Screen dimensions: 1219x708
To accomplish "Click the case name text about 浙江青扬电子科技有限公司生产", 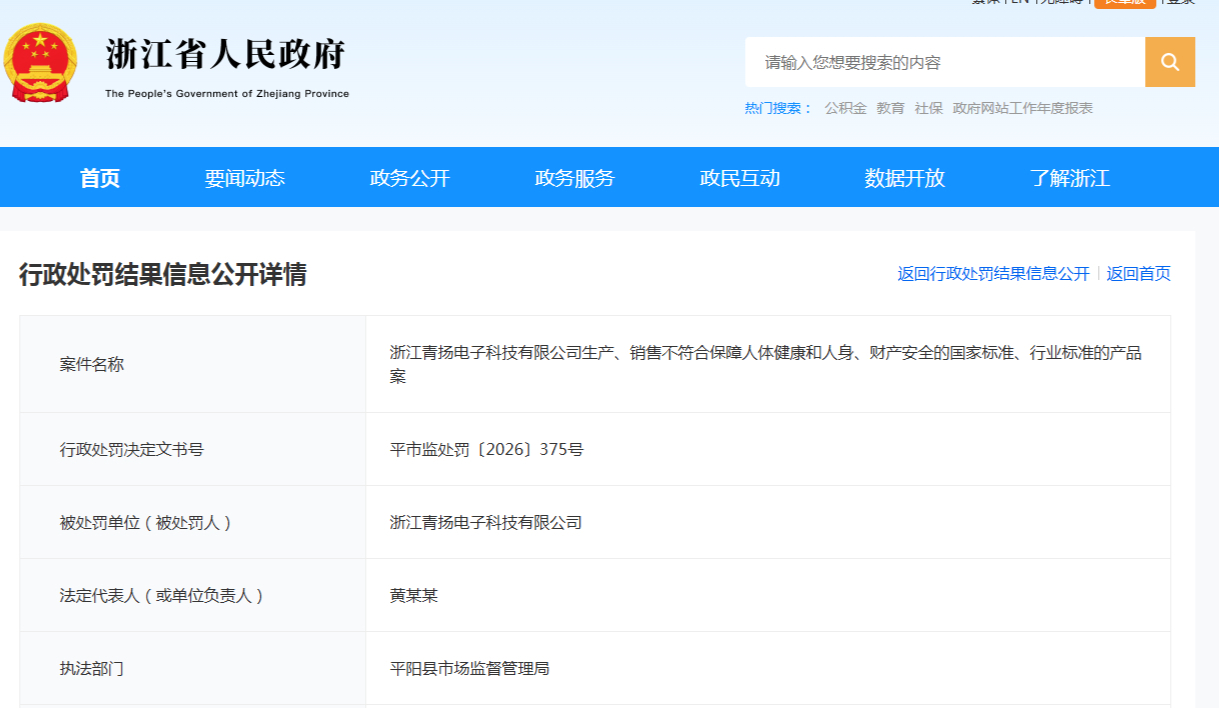I will pyautogui.click(x=766, y=364).
